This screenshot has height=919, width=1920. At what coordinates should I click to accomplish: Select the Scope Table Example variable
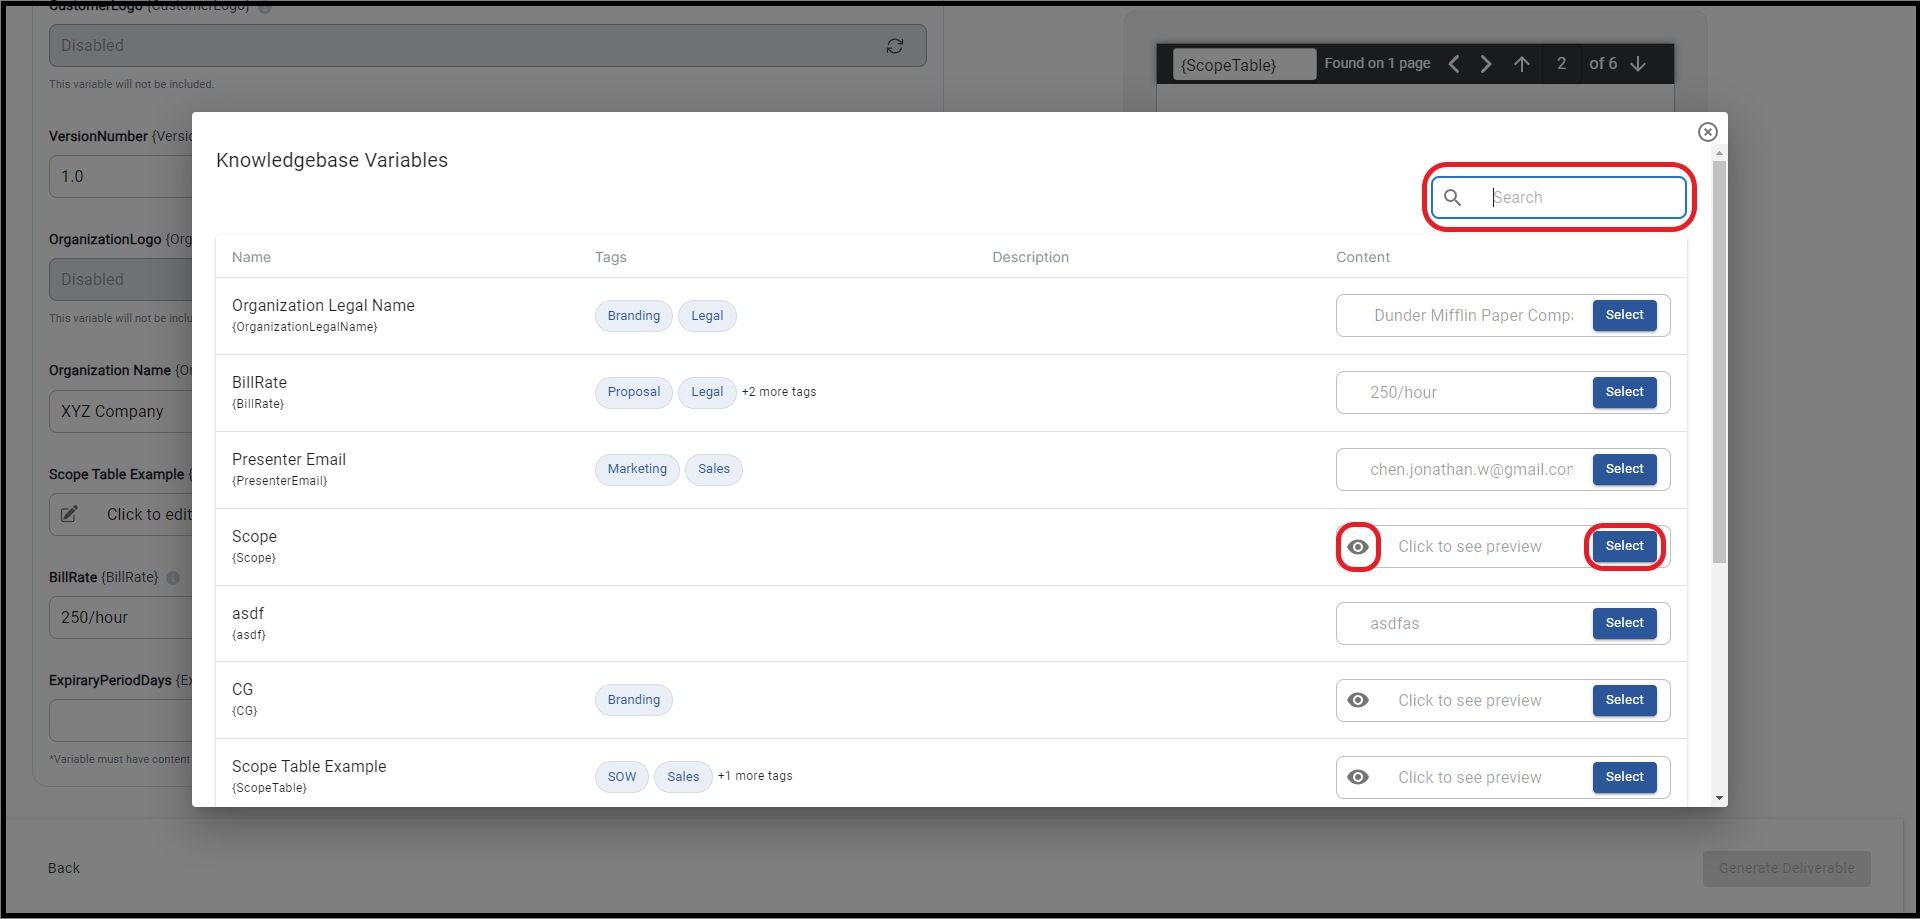[1624, 777]
